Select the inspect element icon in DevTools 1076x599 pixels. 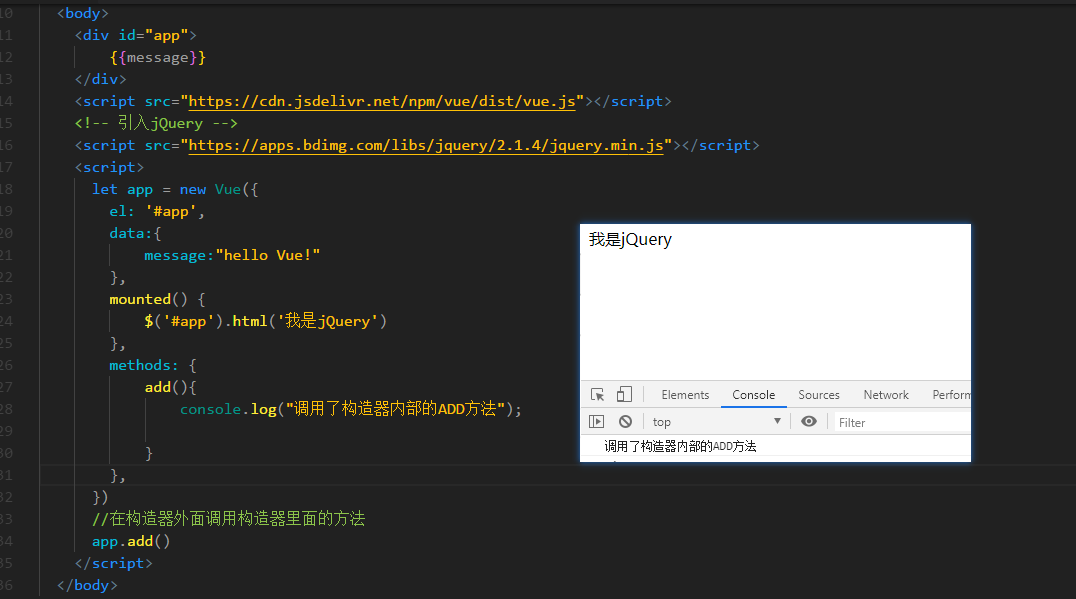597,395
